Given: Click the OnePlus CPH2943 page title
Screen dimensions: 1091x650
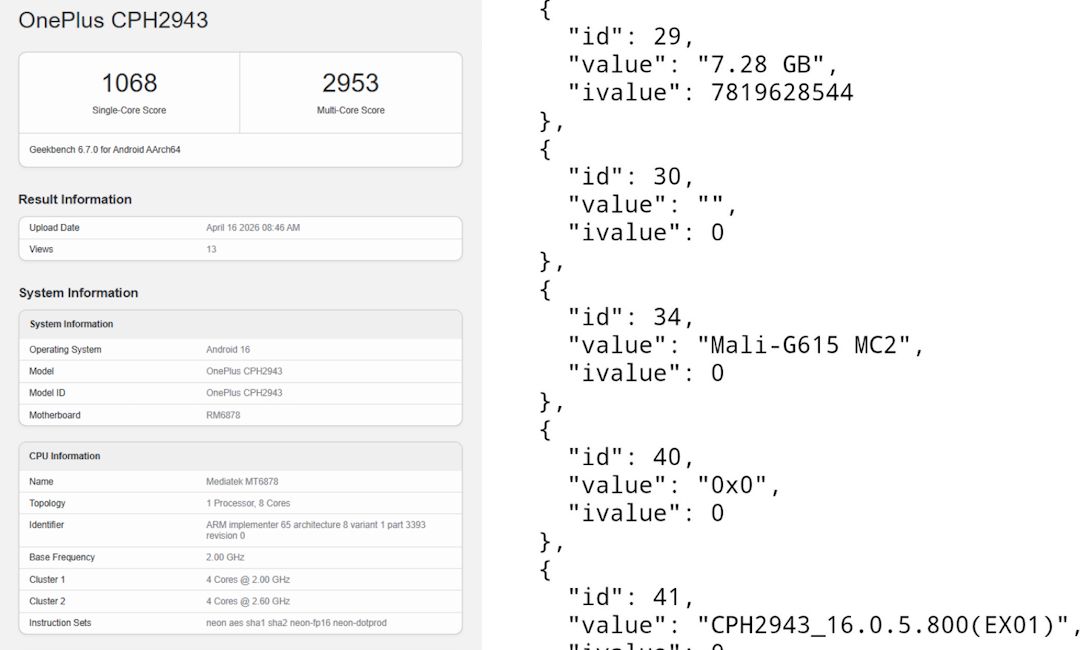Looking at the screenshot, I should point(113,20).
